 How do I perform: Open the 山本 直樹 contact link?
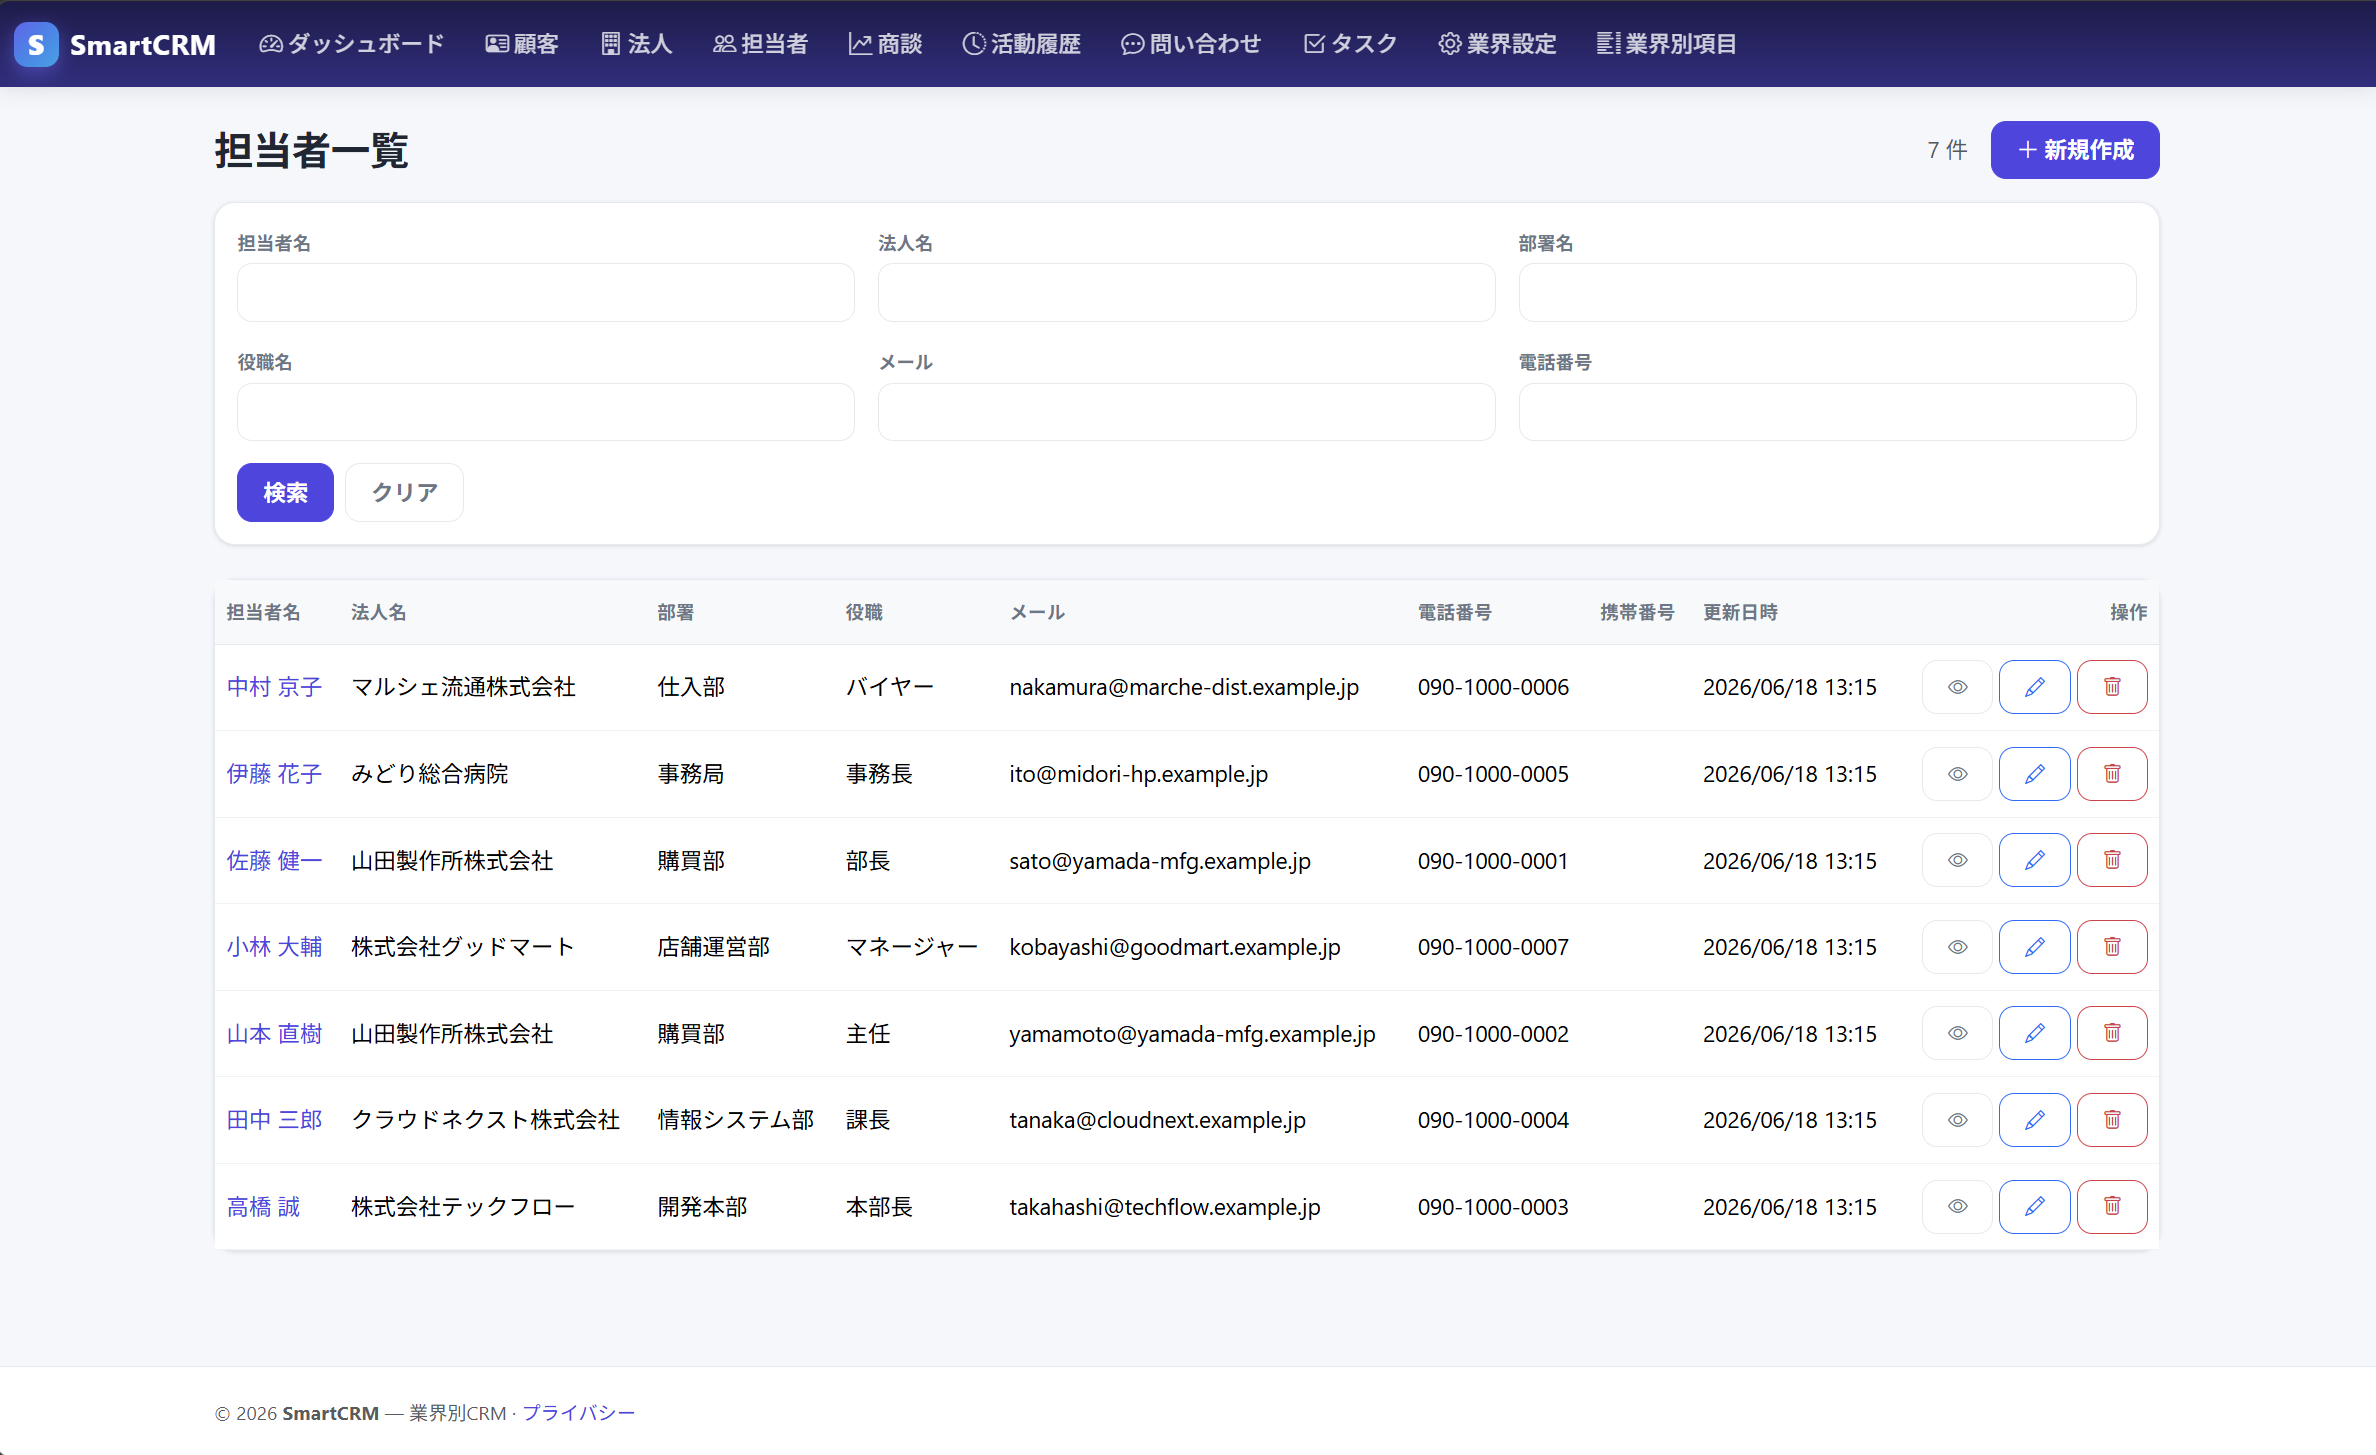coord(274,1034)
